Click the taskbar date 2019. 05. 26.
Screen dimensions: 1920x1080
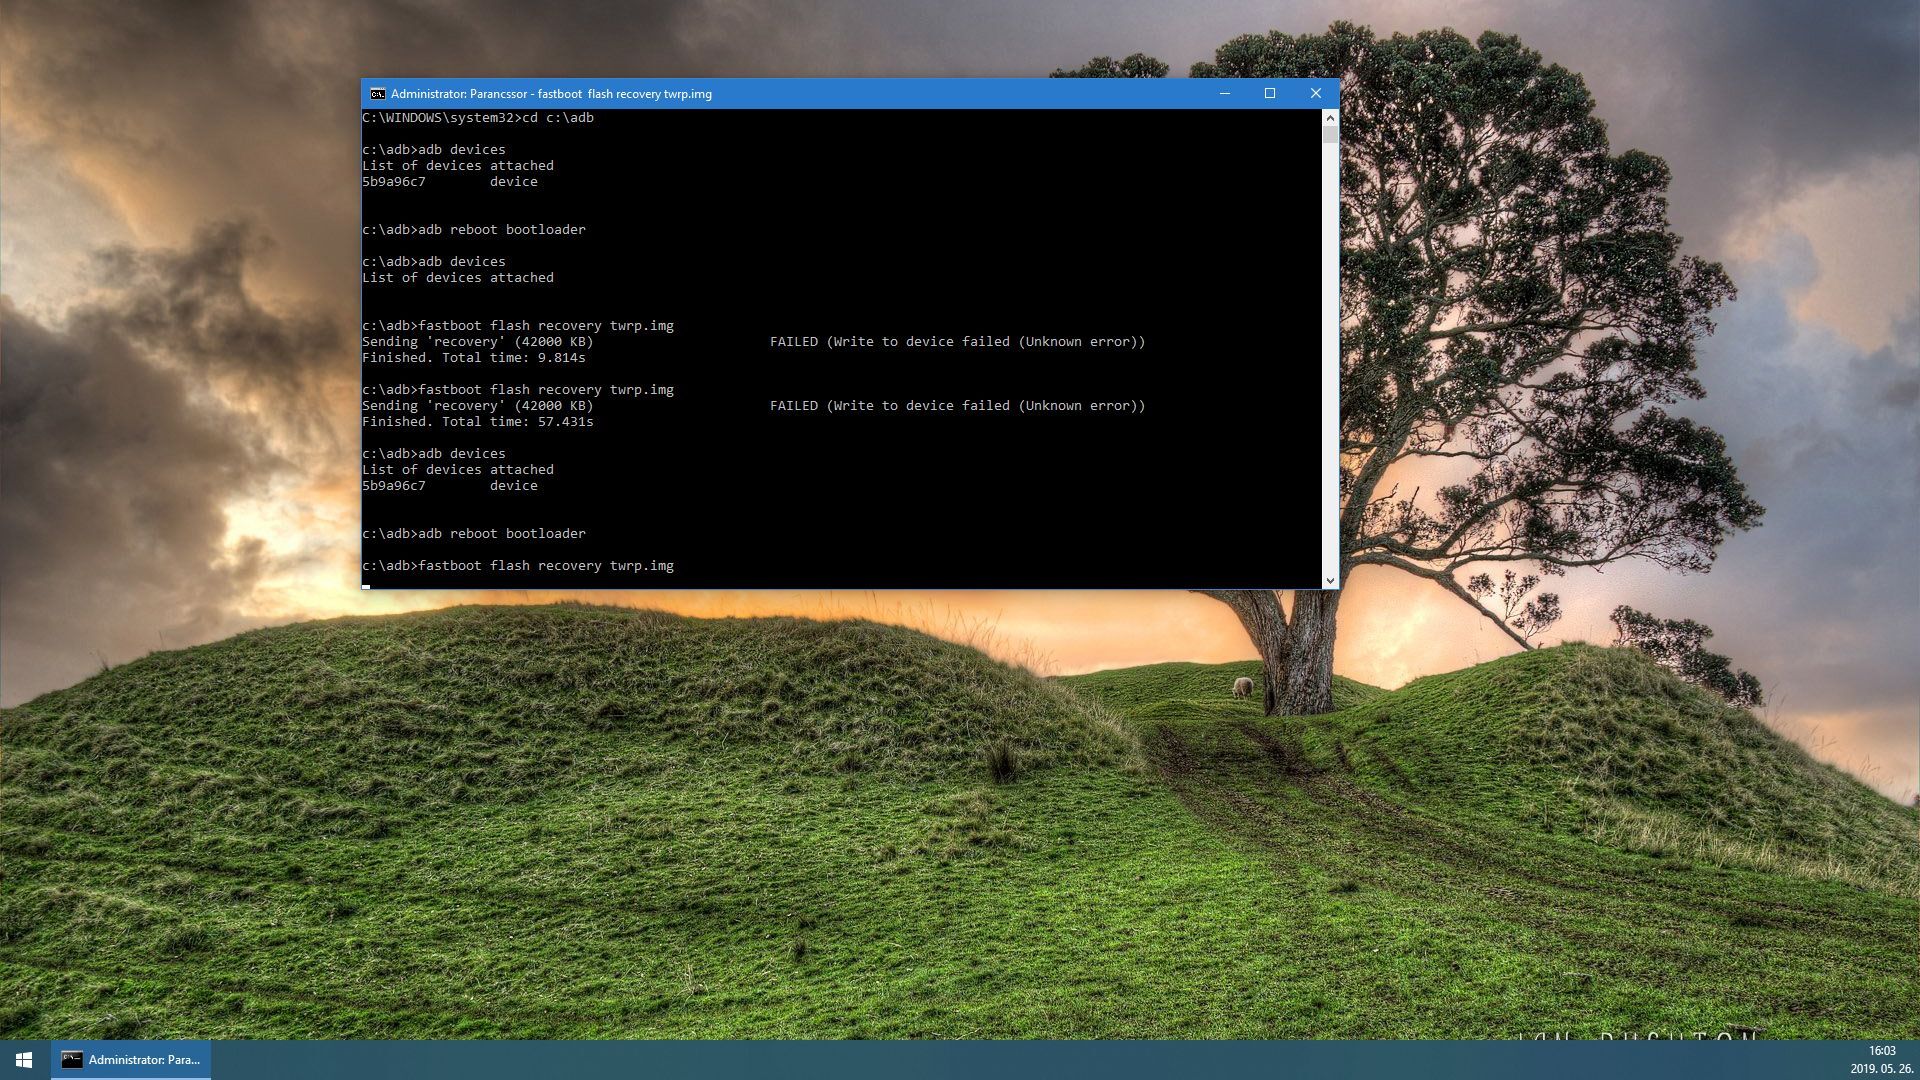(1882, 1069)
